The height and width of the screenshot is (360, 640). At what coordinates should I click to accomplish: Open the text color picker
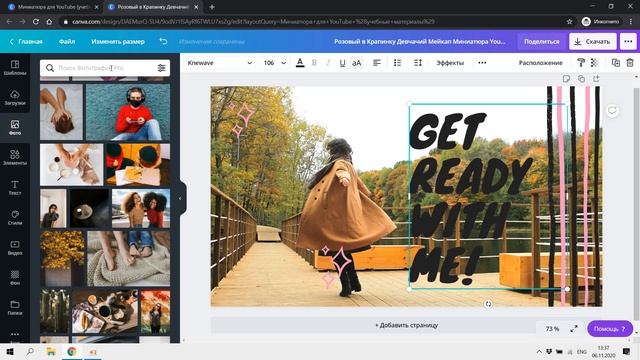click(300, 63)
